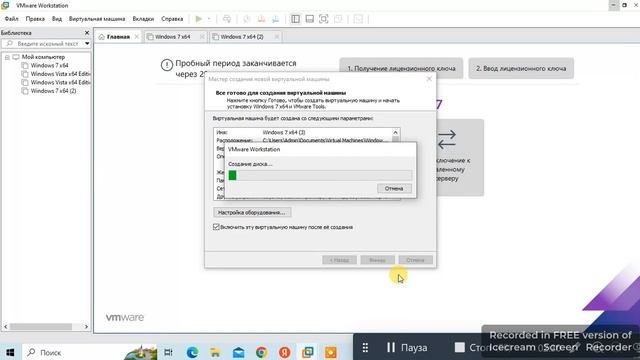Click the Send Ctrl+Alt+Del toolbar icon

[227, 19]
